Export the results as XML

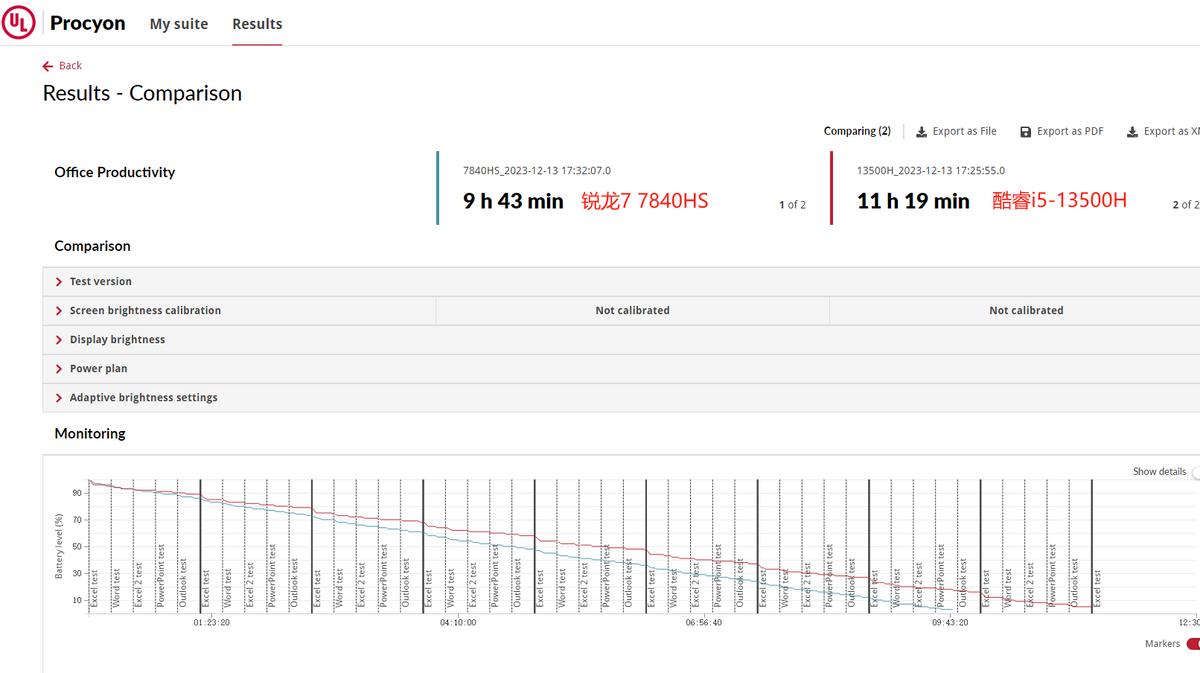tap(1163, 131)
